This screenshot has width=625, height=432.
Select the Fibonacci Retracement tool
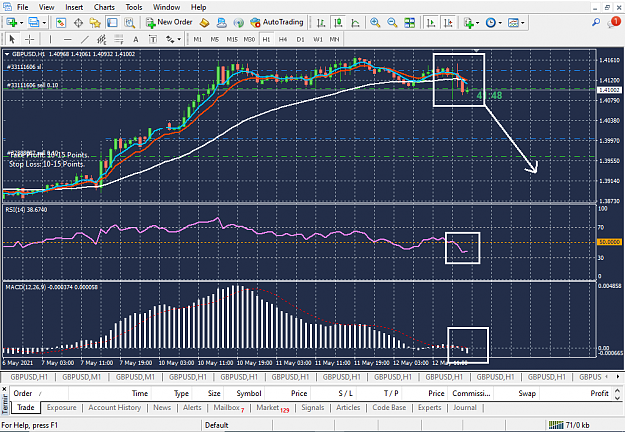[119, 39]
